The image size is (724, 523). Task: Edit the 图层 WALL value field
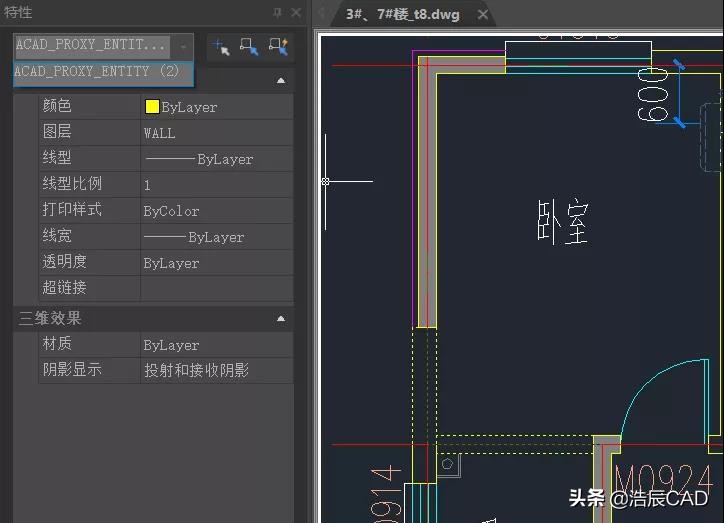pos(216,132)
